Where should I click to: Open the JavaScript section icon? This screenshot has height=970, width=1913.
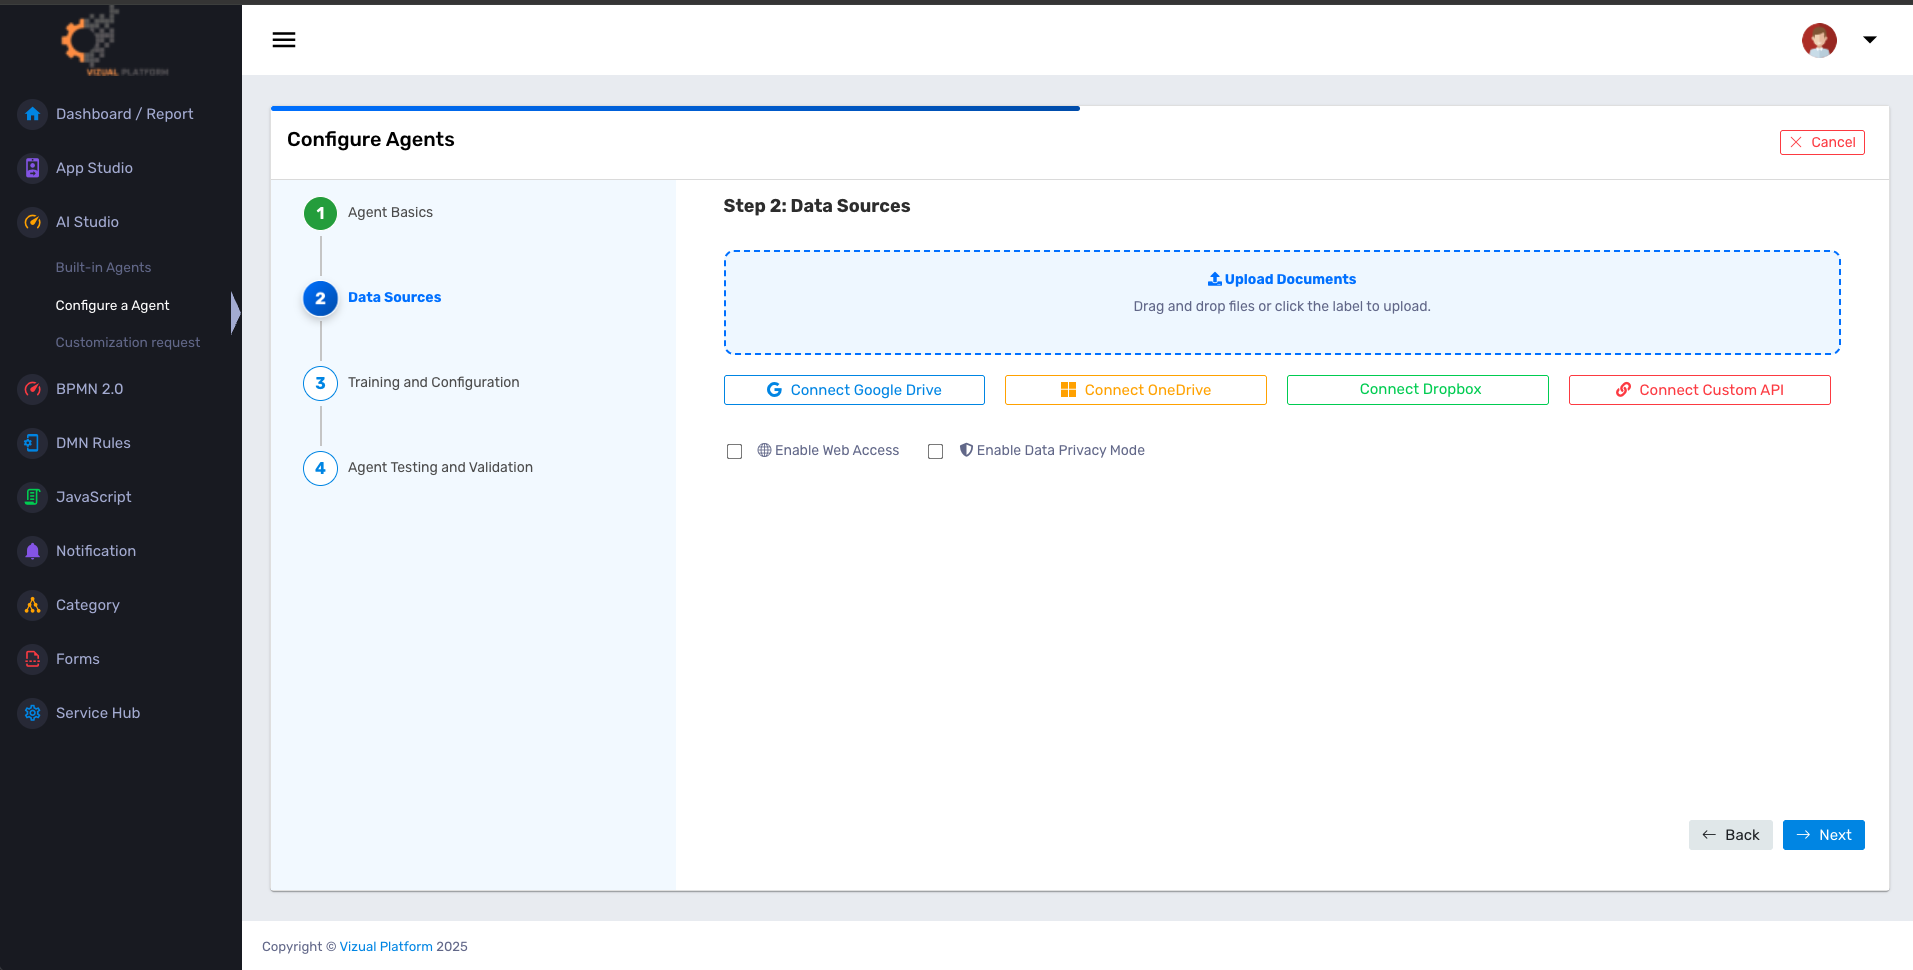coord(33,497)
